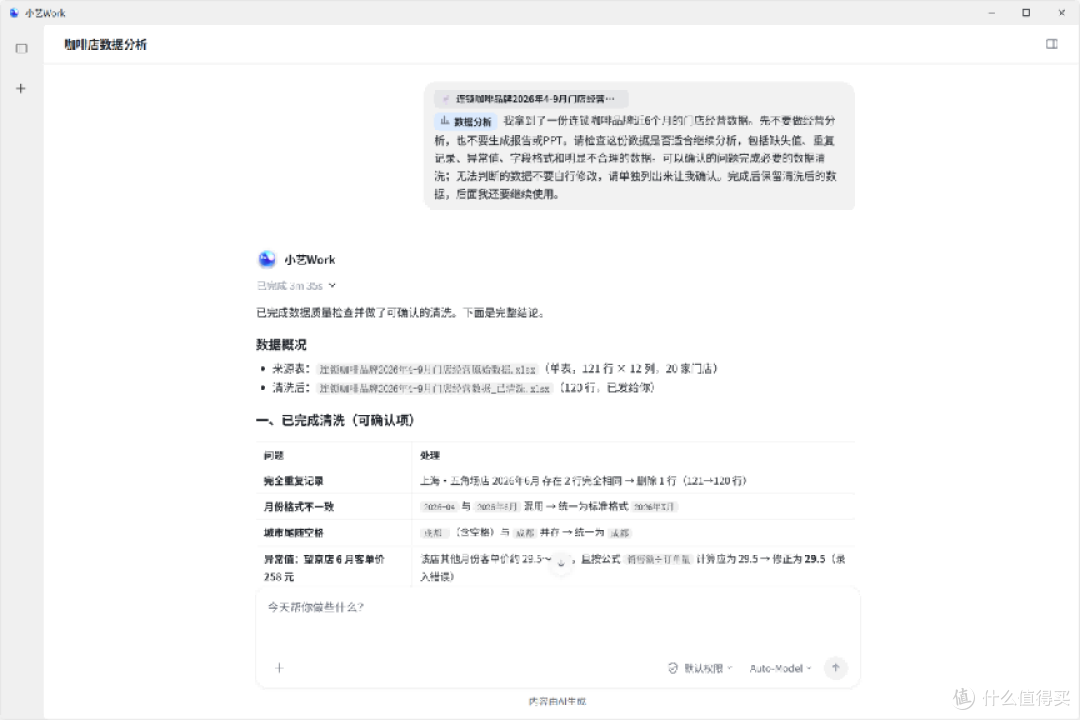Click the 内容由AI生成 footer text
This screenshot has width=1080, height=720.
pos(557,701)
